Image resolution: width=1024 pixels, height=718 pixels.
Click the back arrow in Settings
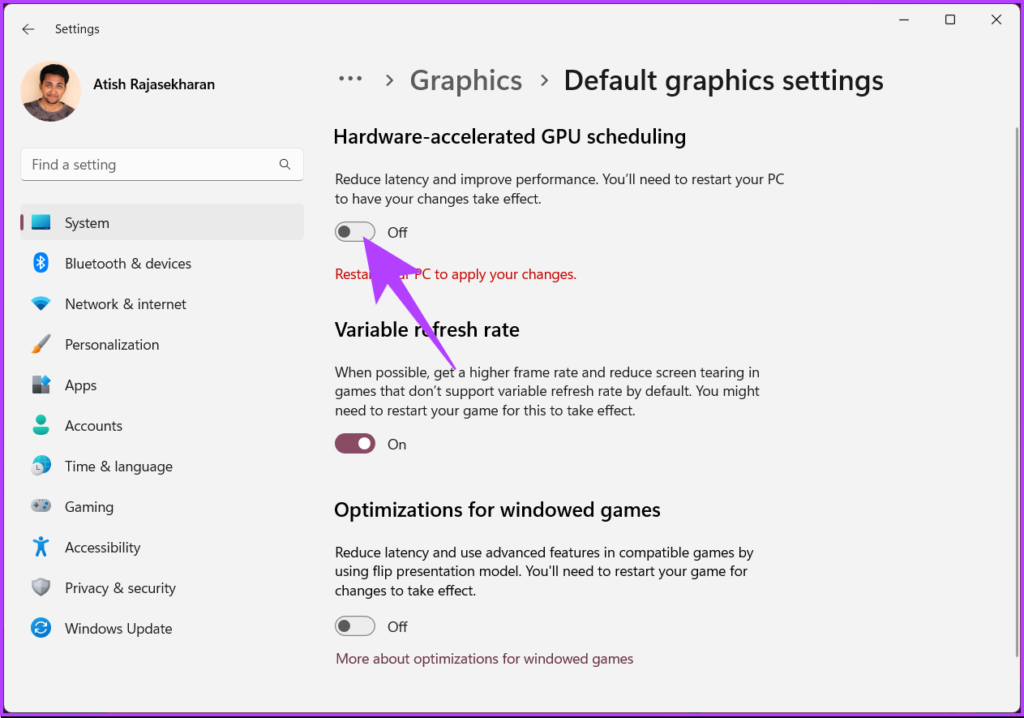point(28,29)
